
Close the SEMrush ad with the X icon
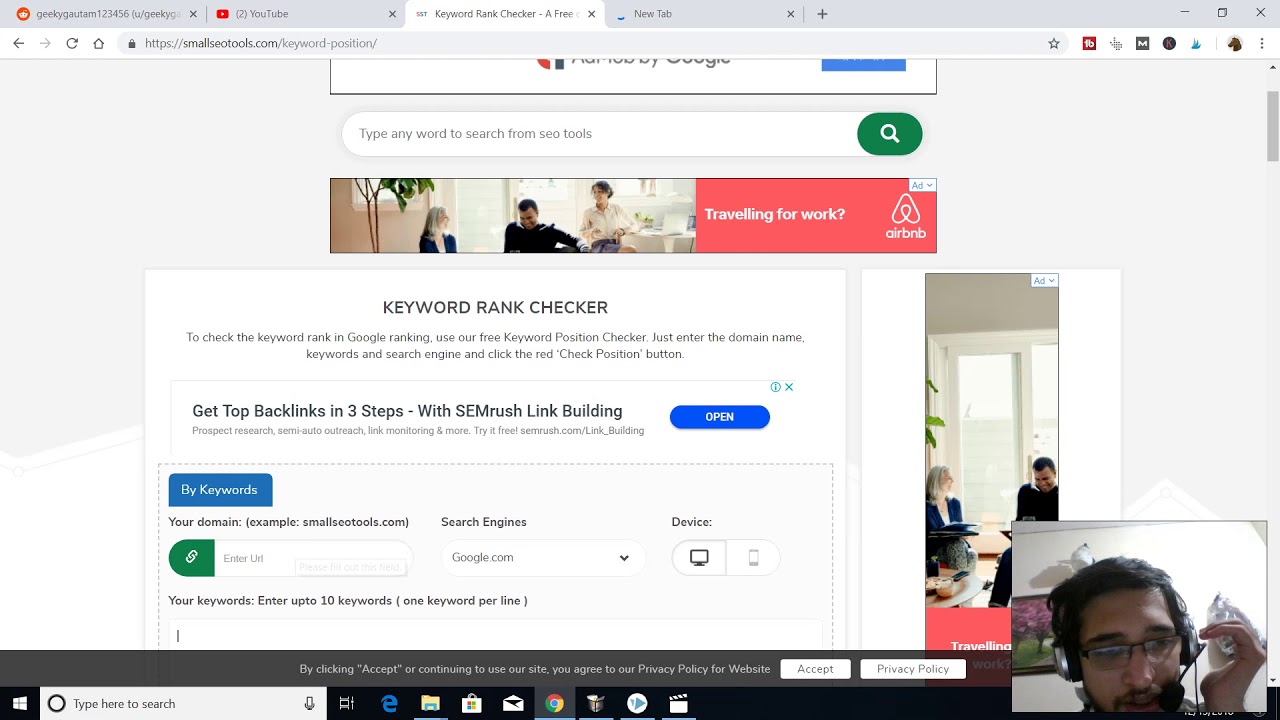tap(789, 387)
